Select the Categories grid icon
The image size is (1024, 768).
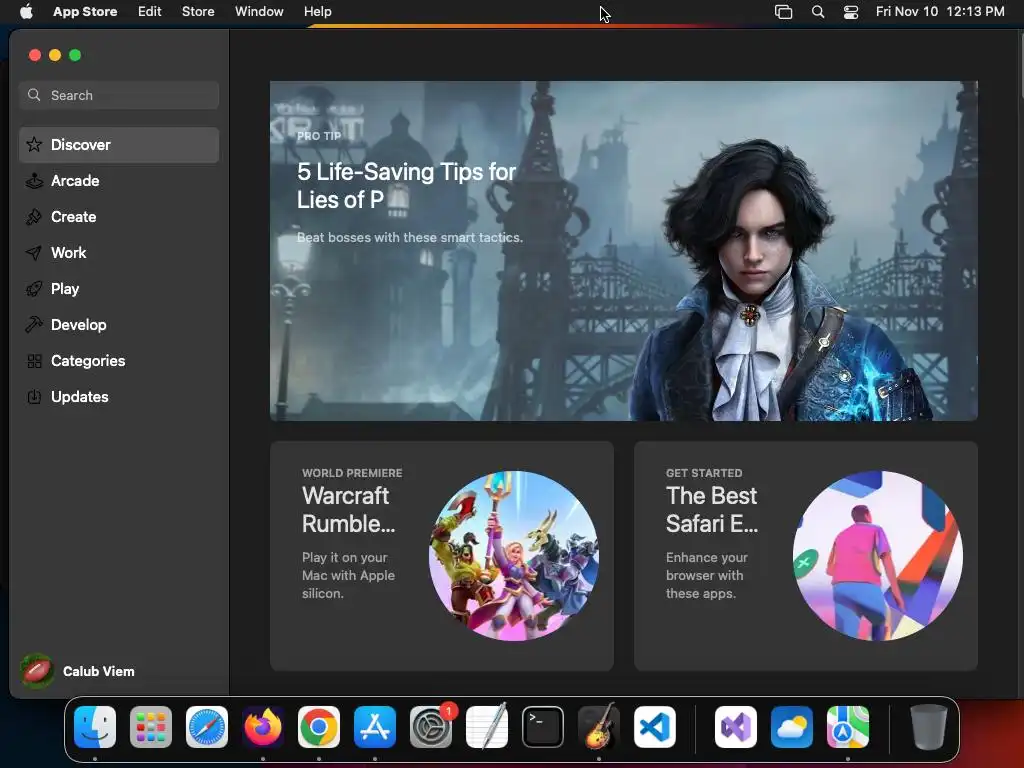click(34, 360)
